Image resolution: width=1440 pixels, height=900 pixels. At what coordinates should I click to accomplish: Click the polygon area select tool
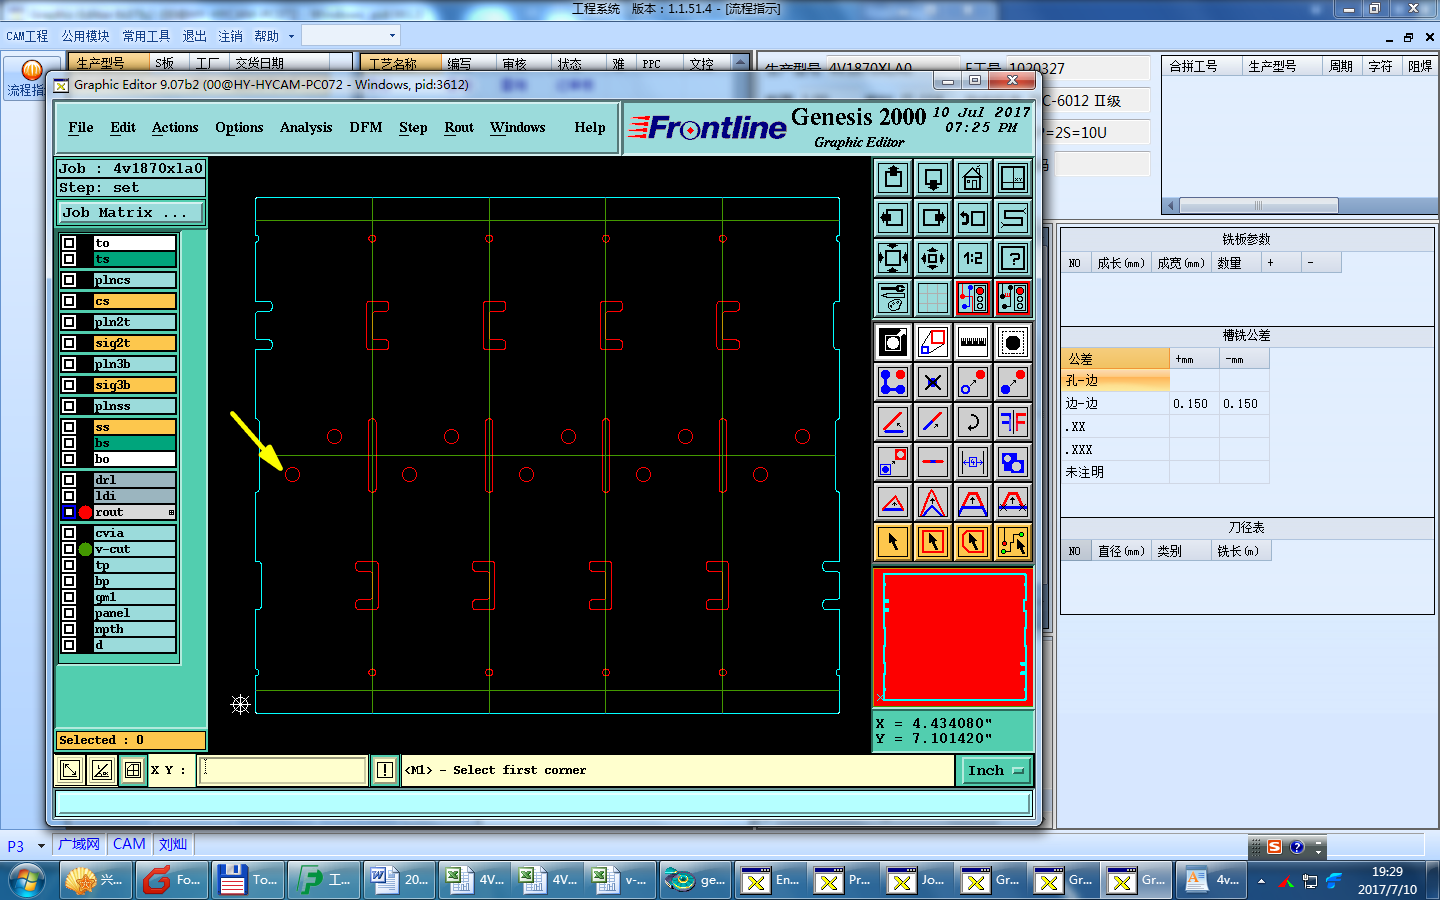(x=973, y=542)
